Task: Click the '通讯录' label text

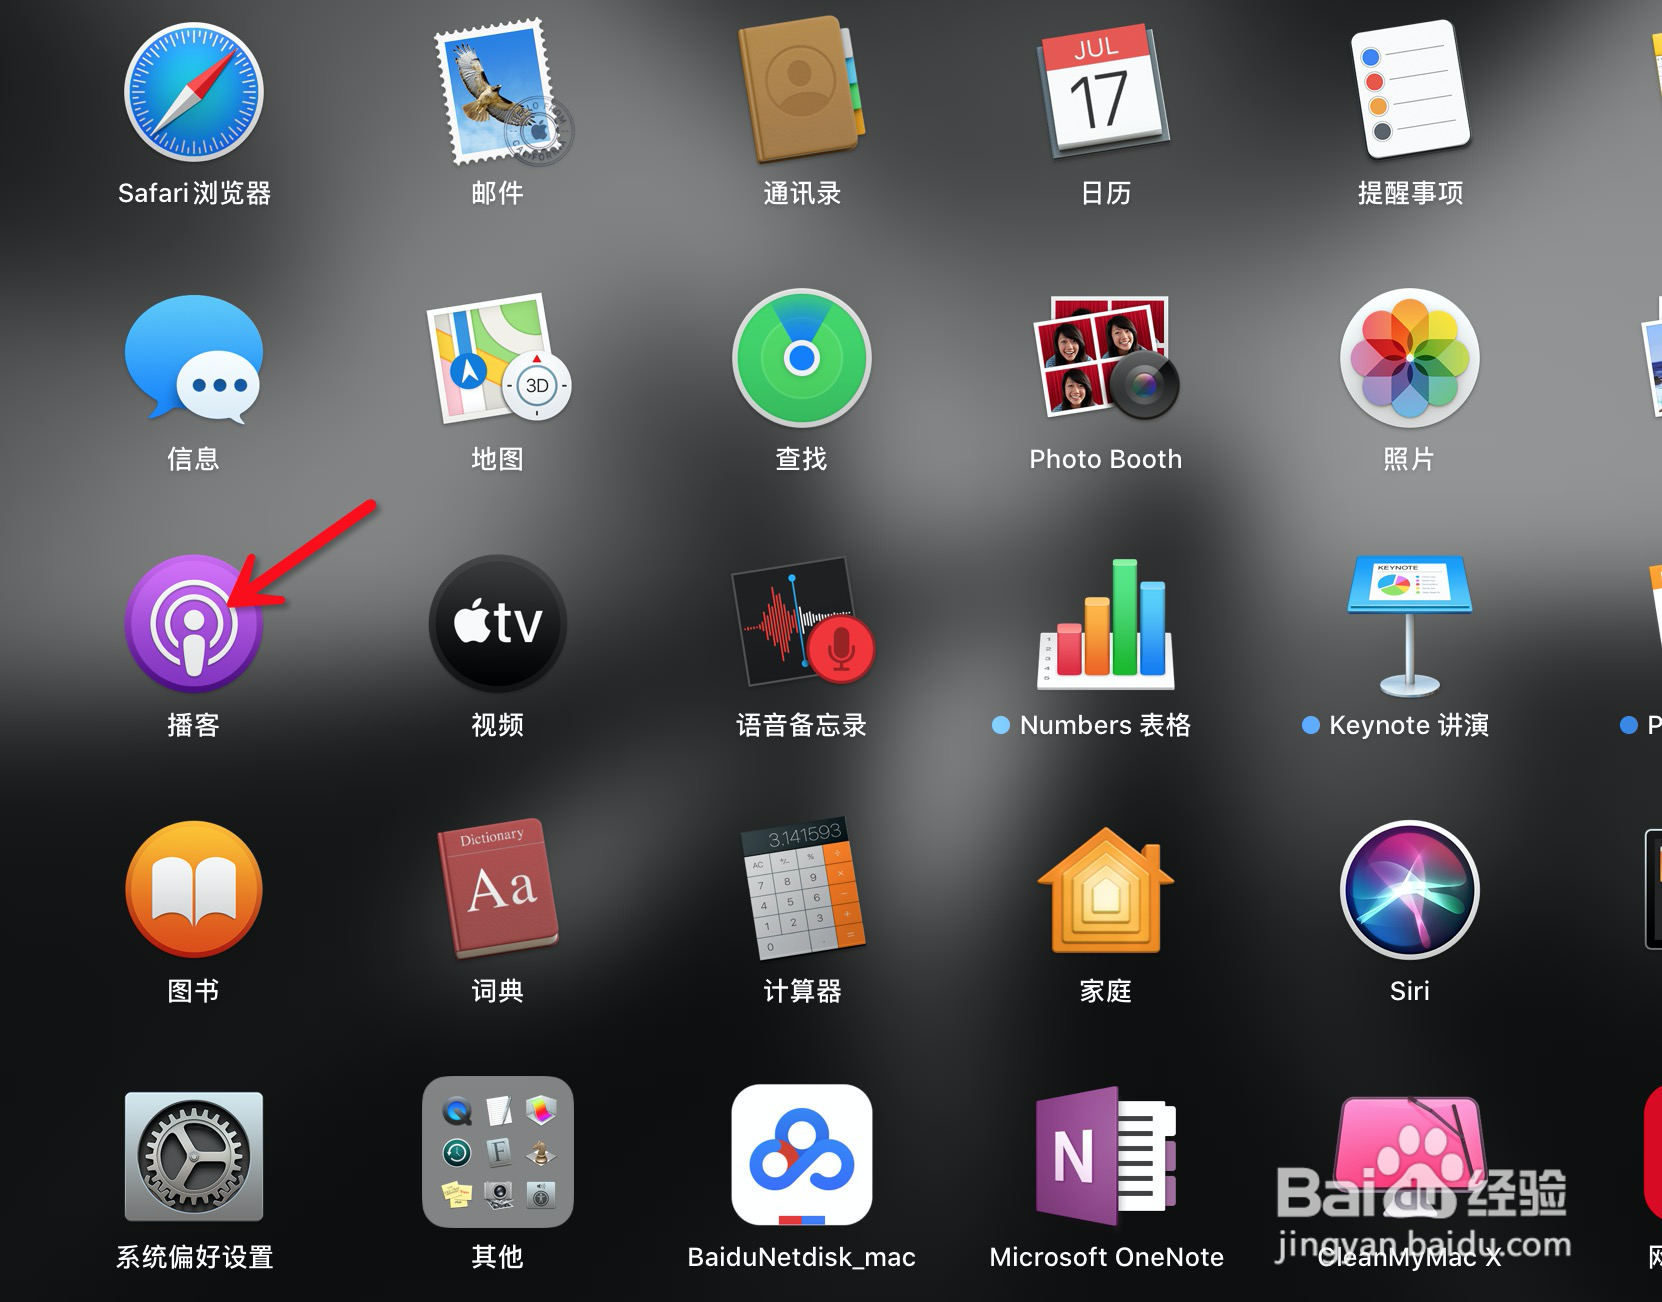Action: [x=802, y=193]
